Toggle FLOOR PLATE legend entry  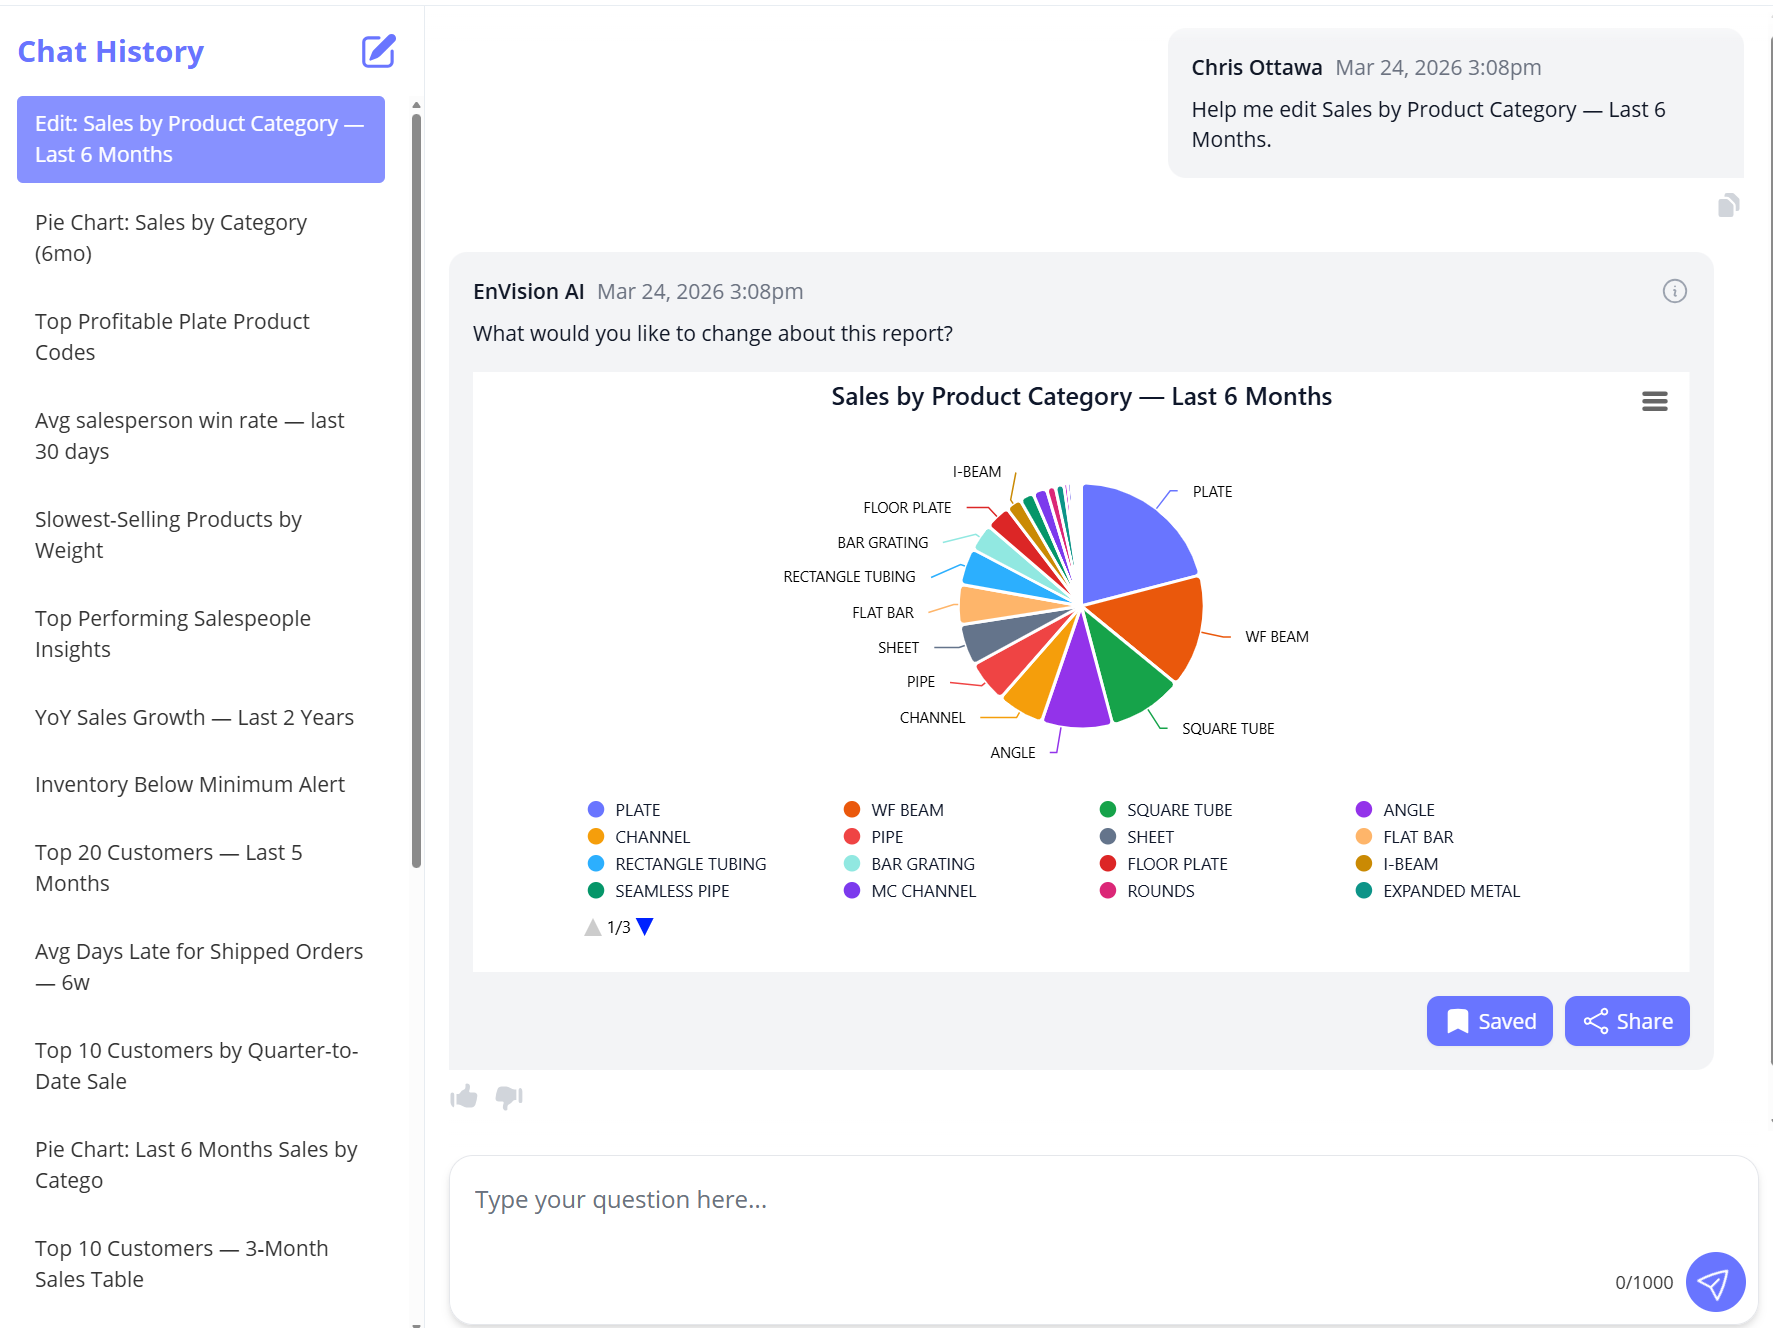[1164, 864]
